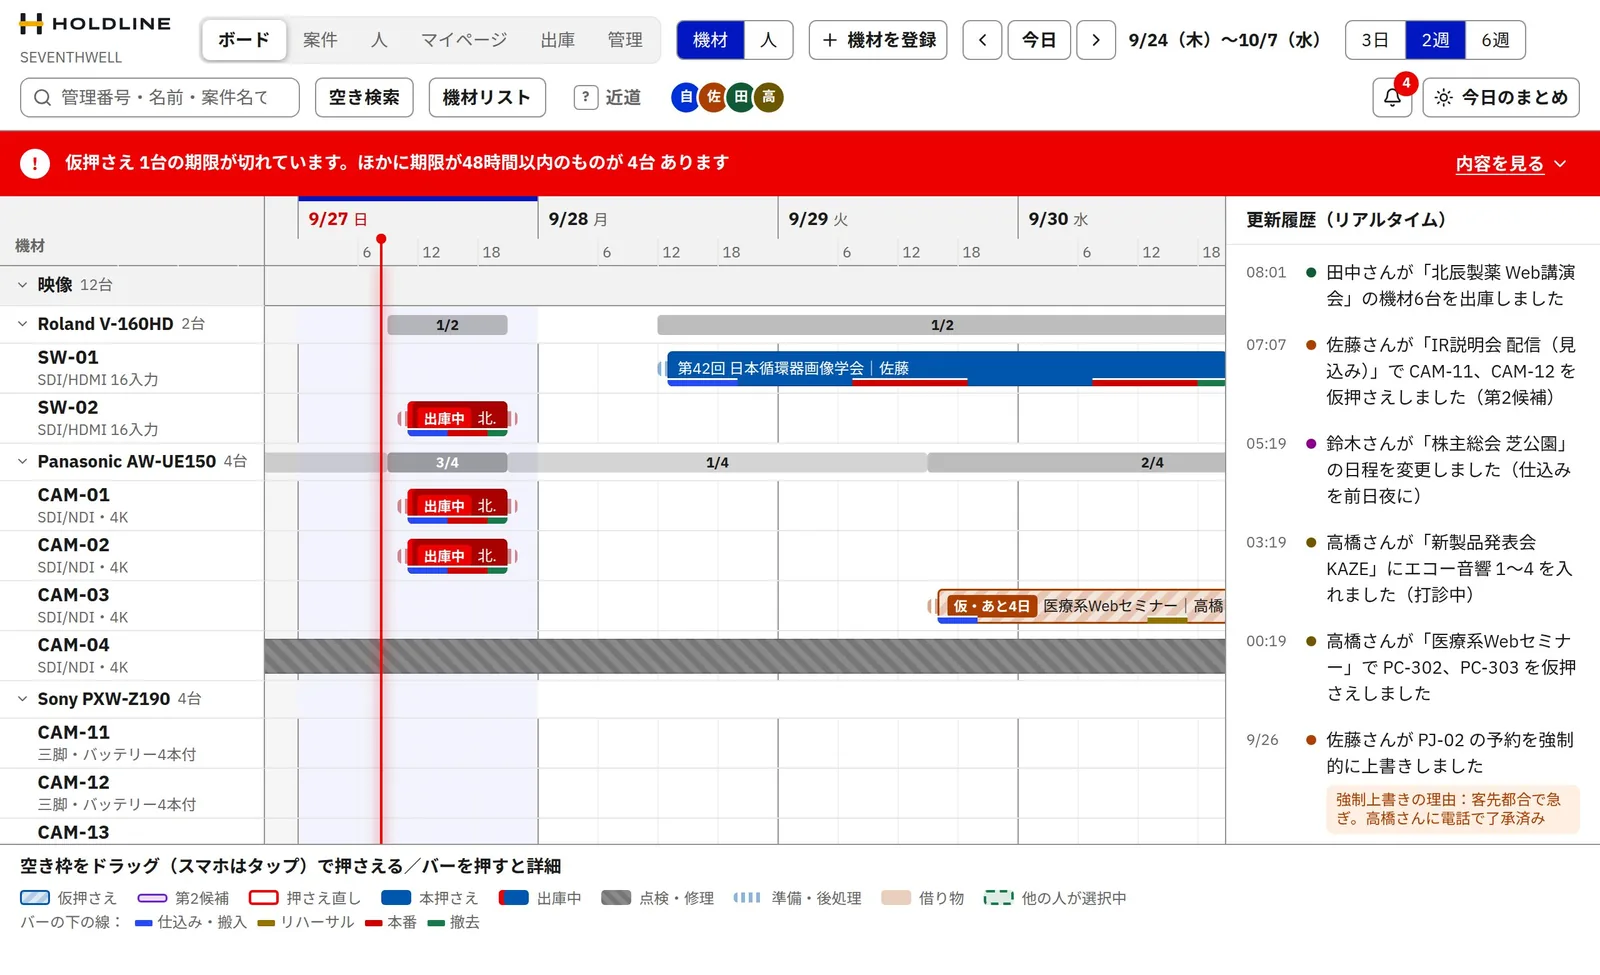Expand alert details via 内容を見る
The image size is (1600, 975).
coord(1510,164)
